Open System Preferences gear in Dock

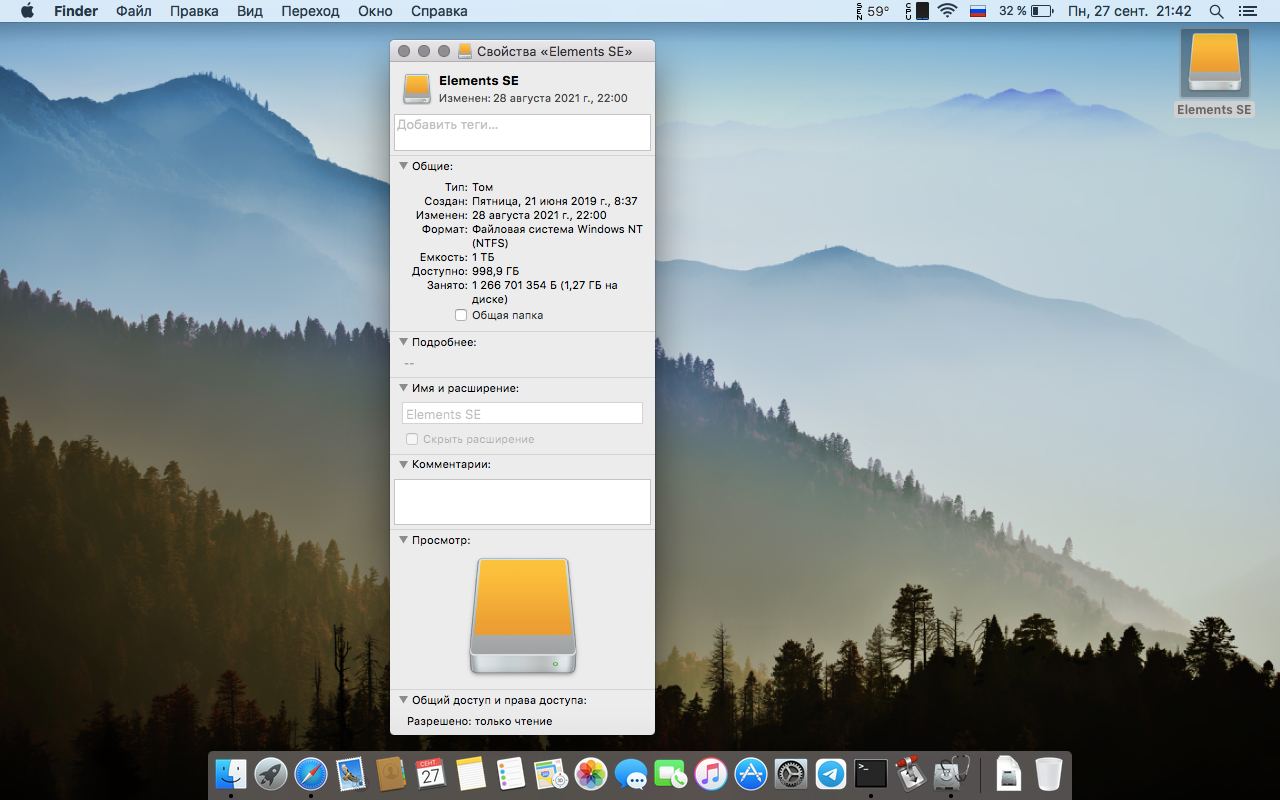pyautogui.click(x=791, y=774)
